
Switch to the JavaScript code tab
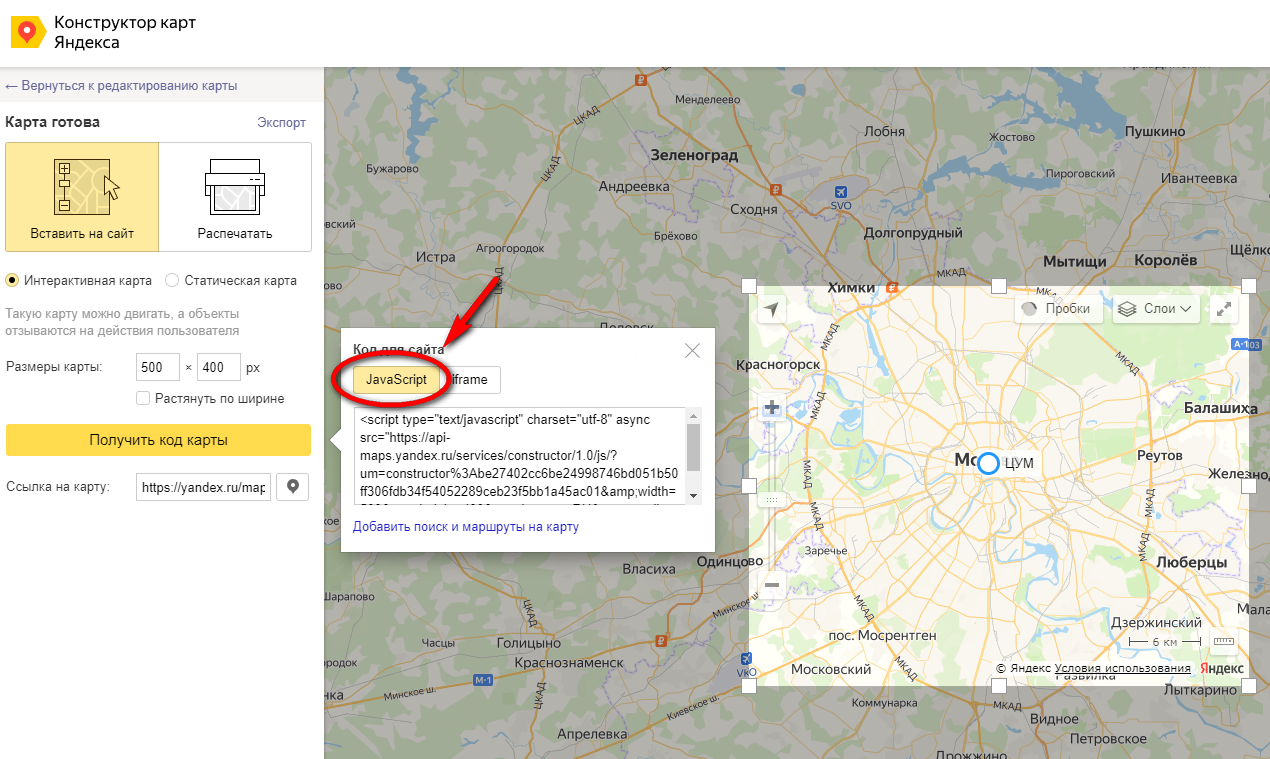(x=396, y=380)
